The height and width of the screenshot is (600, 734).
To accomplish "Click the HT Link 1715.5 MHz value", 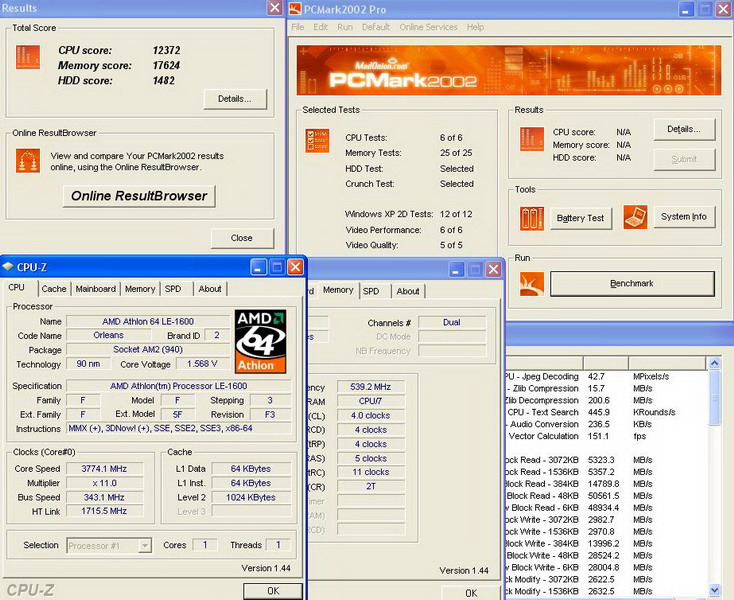I will pos(104,511).
